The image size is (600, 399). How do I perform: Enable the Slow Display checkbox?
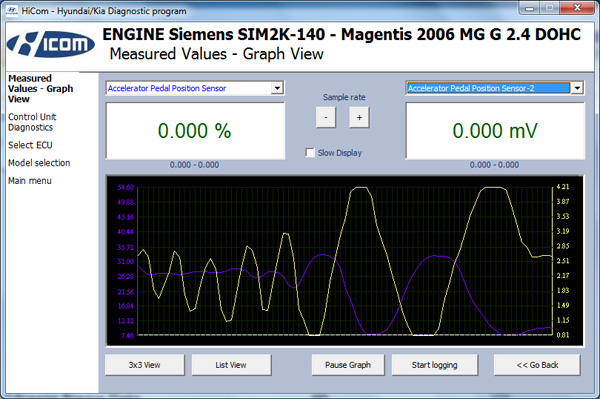[x=310, y=153]
